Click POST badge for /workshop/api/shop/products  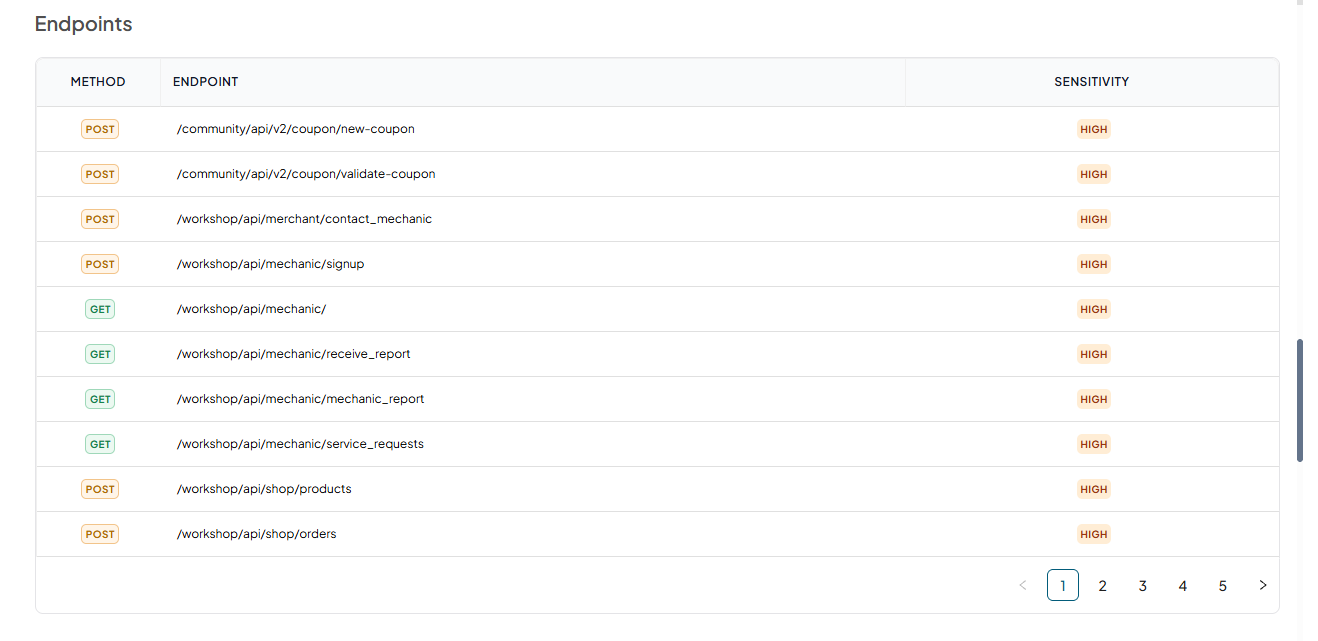click(100, 489)
